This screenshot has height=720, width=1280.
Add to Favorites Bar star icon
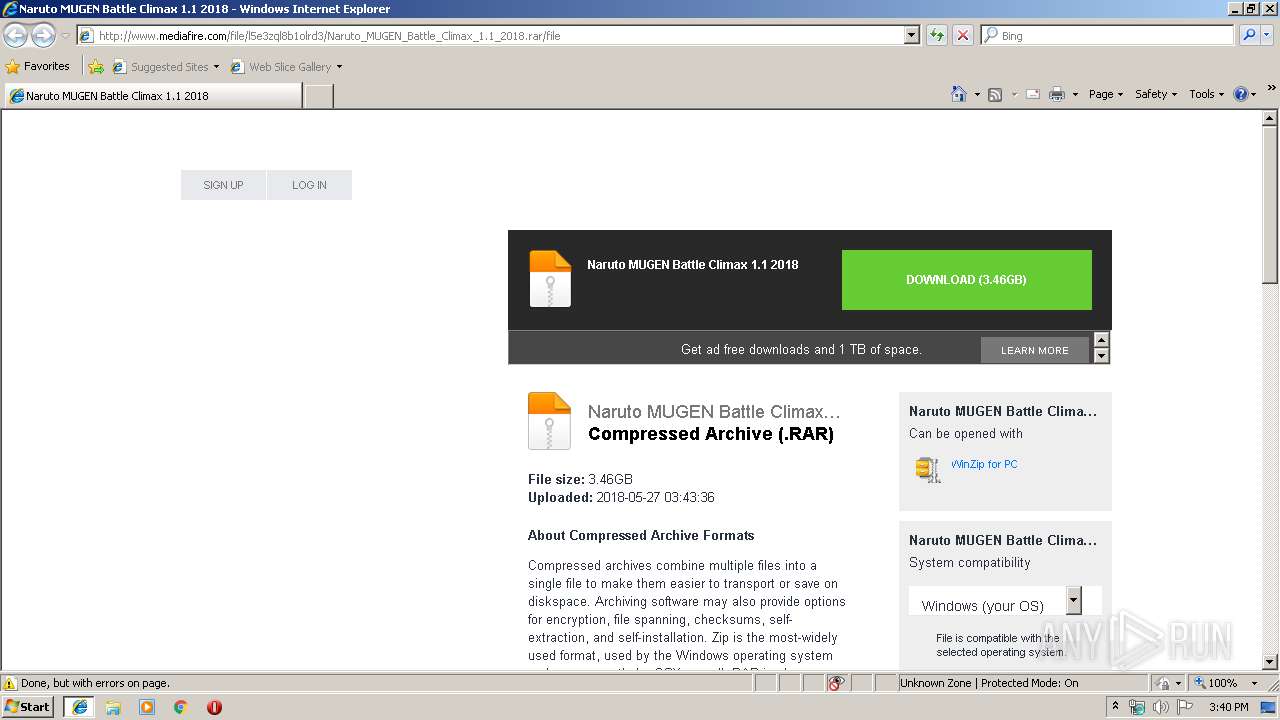click(x=96, y=67)
